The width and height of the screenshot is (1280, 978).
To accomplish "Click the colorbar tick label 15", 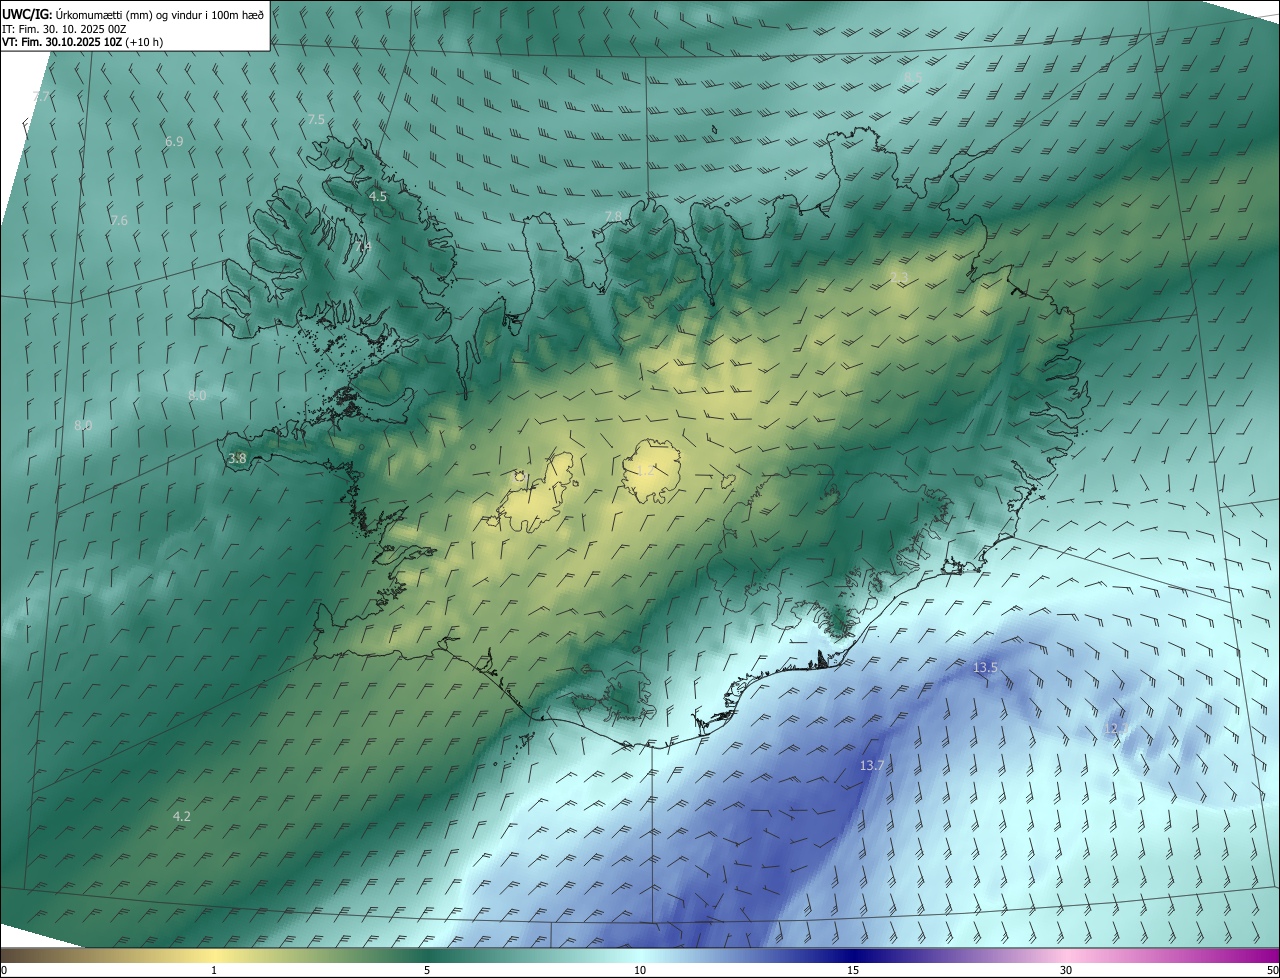I will [x=853, y=970].
